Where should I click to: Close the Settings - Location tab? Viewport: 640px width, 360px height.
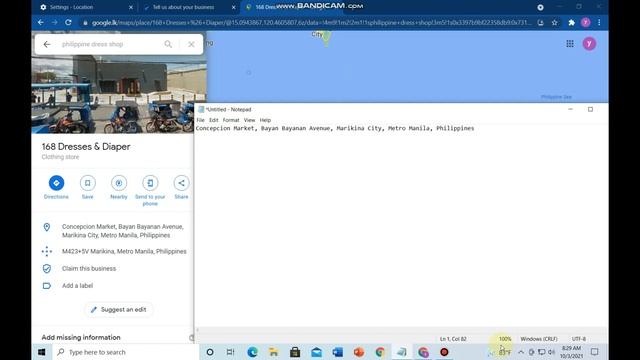click(x=131, y=7)
